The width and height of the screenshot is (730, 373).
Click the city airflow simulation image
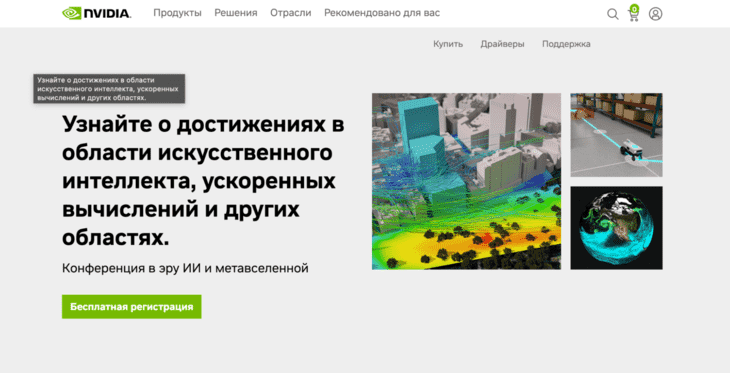(466, 181)
